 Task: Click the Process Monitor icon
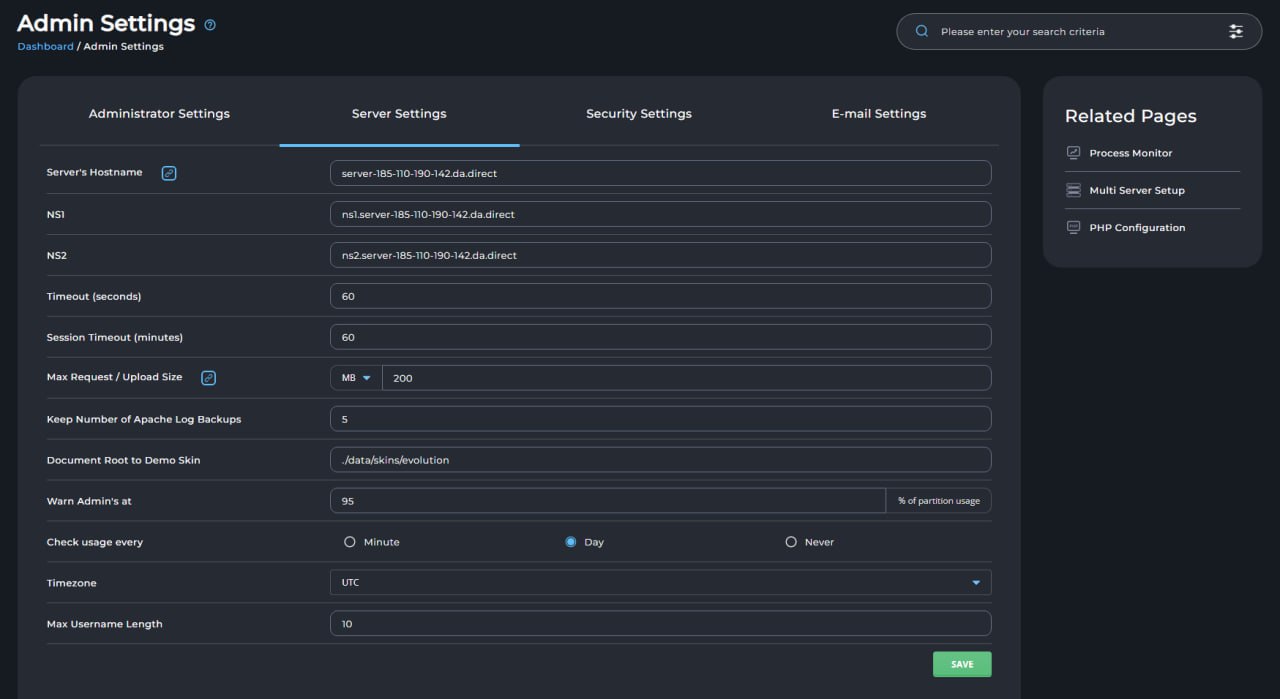(1073, 153)
